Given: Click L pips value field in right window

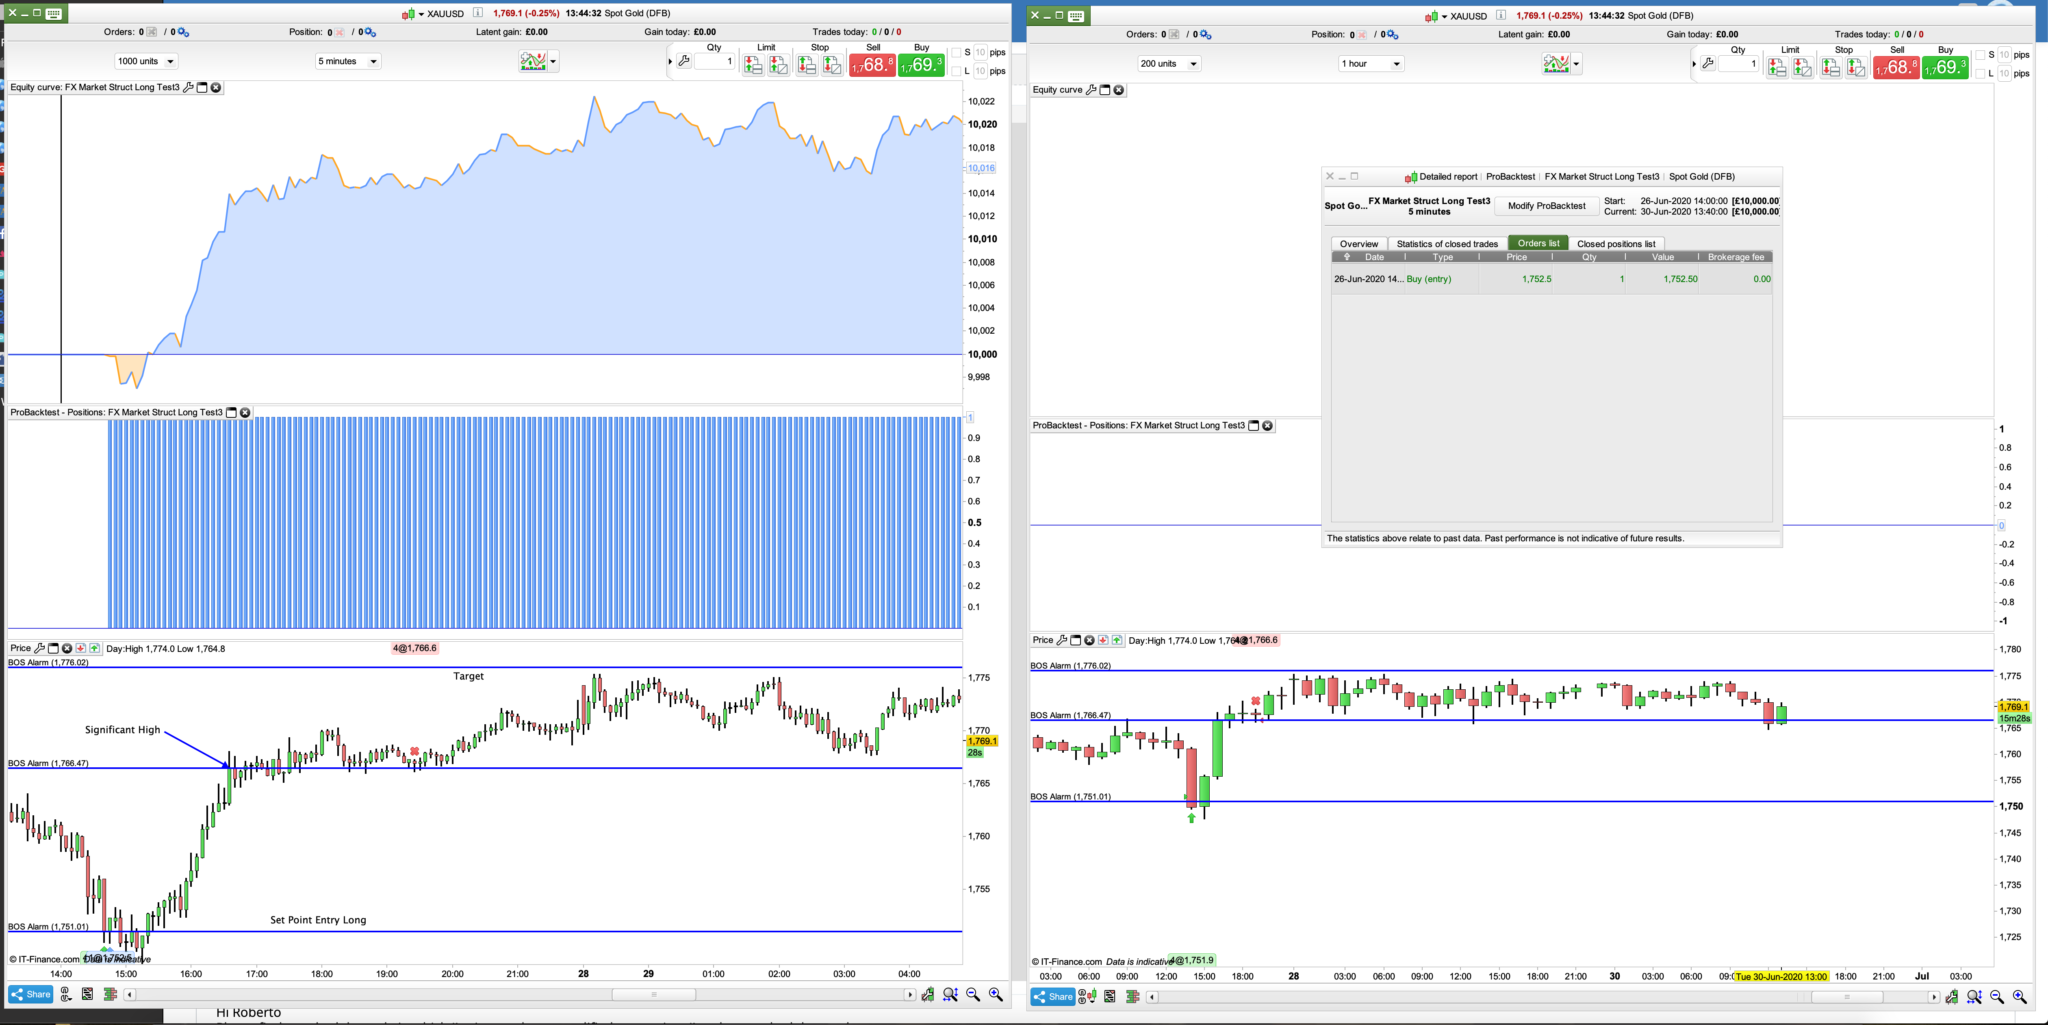Looking at the screenshot, I should (2005, 74).
